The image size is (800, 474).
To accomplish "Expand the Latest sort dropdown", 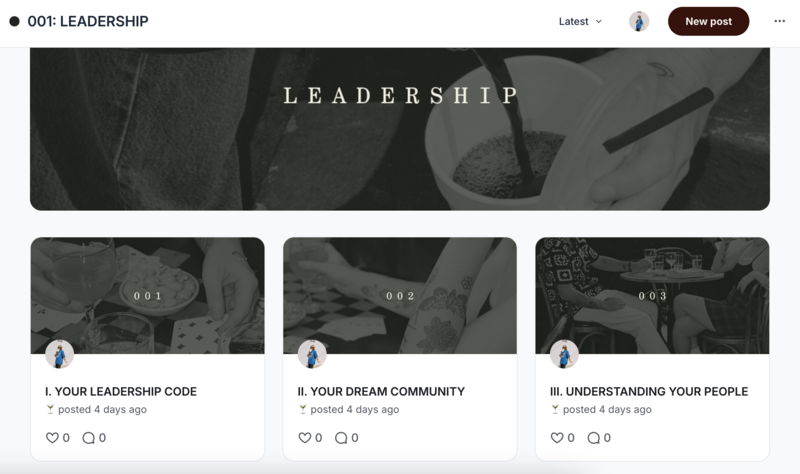I will point(580,21).
